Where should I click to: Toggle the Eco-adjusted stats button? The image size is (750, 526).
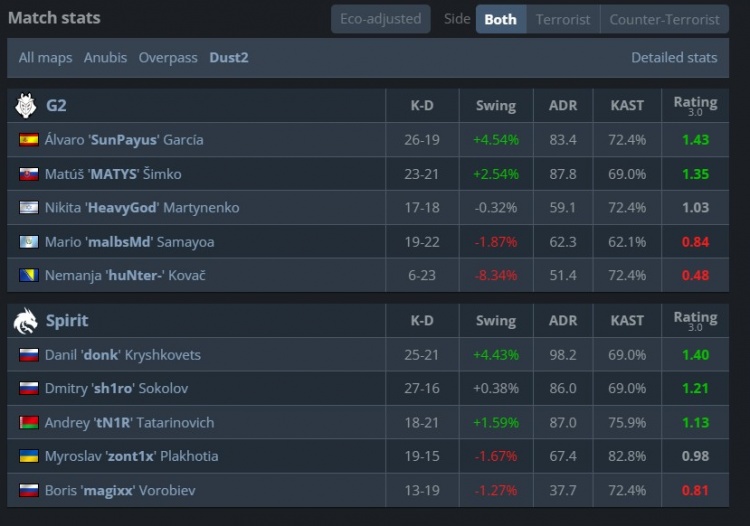[x=381, y=19]
